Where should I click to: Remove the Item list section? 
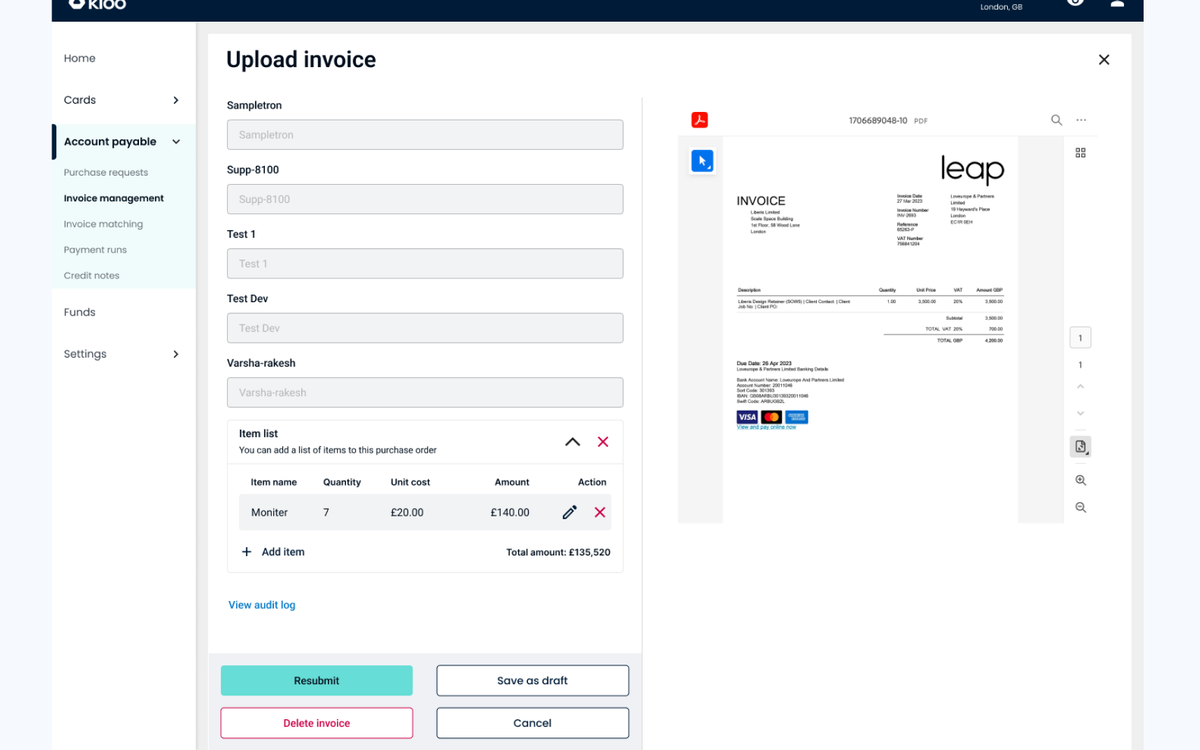(603, 441)
